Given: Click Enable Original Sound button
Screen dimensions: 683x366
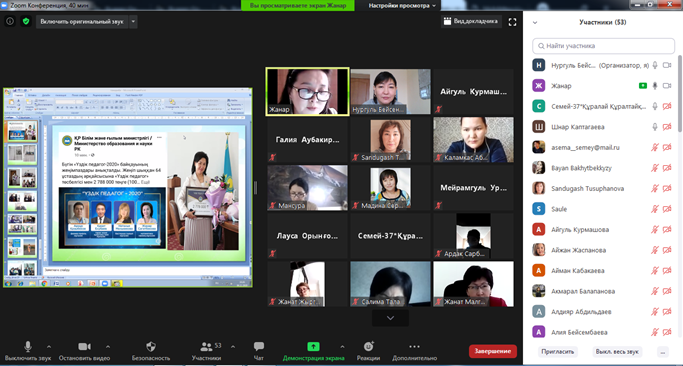Looking at the screenshot, I should coord(82,21).
